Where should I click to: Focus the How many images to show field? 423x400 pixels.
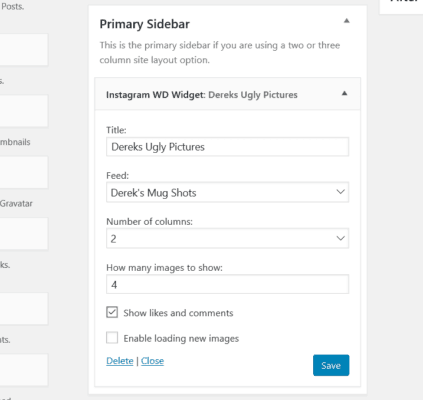tap(227, 284)
